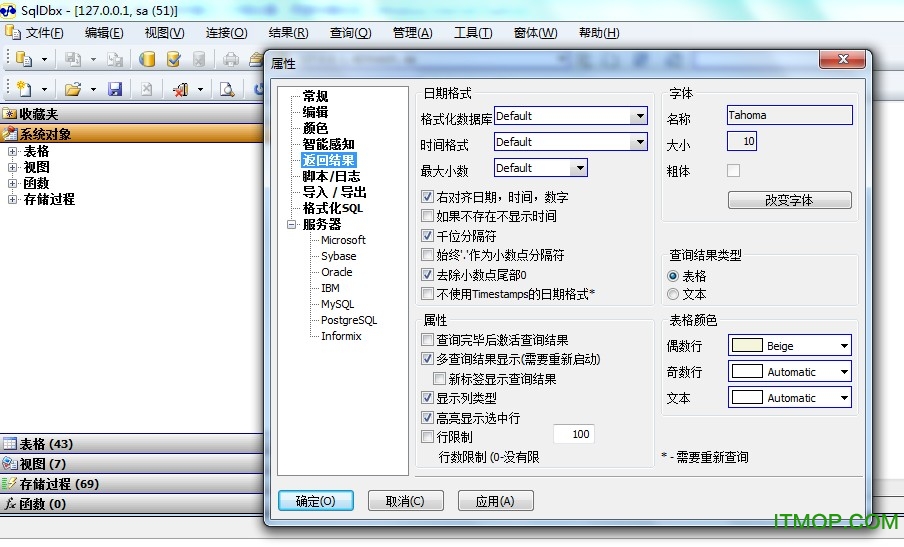Viewport: 904px width, 547px height.
Task: Open the 编辑(E) menu
Action: [104, 33]
